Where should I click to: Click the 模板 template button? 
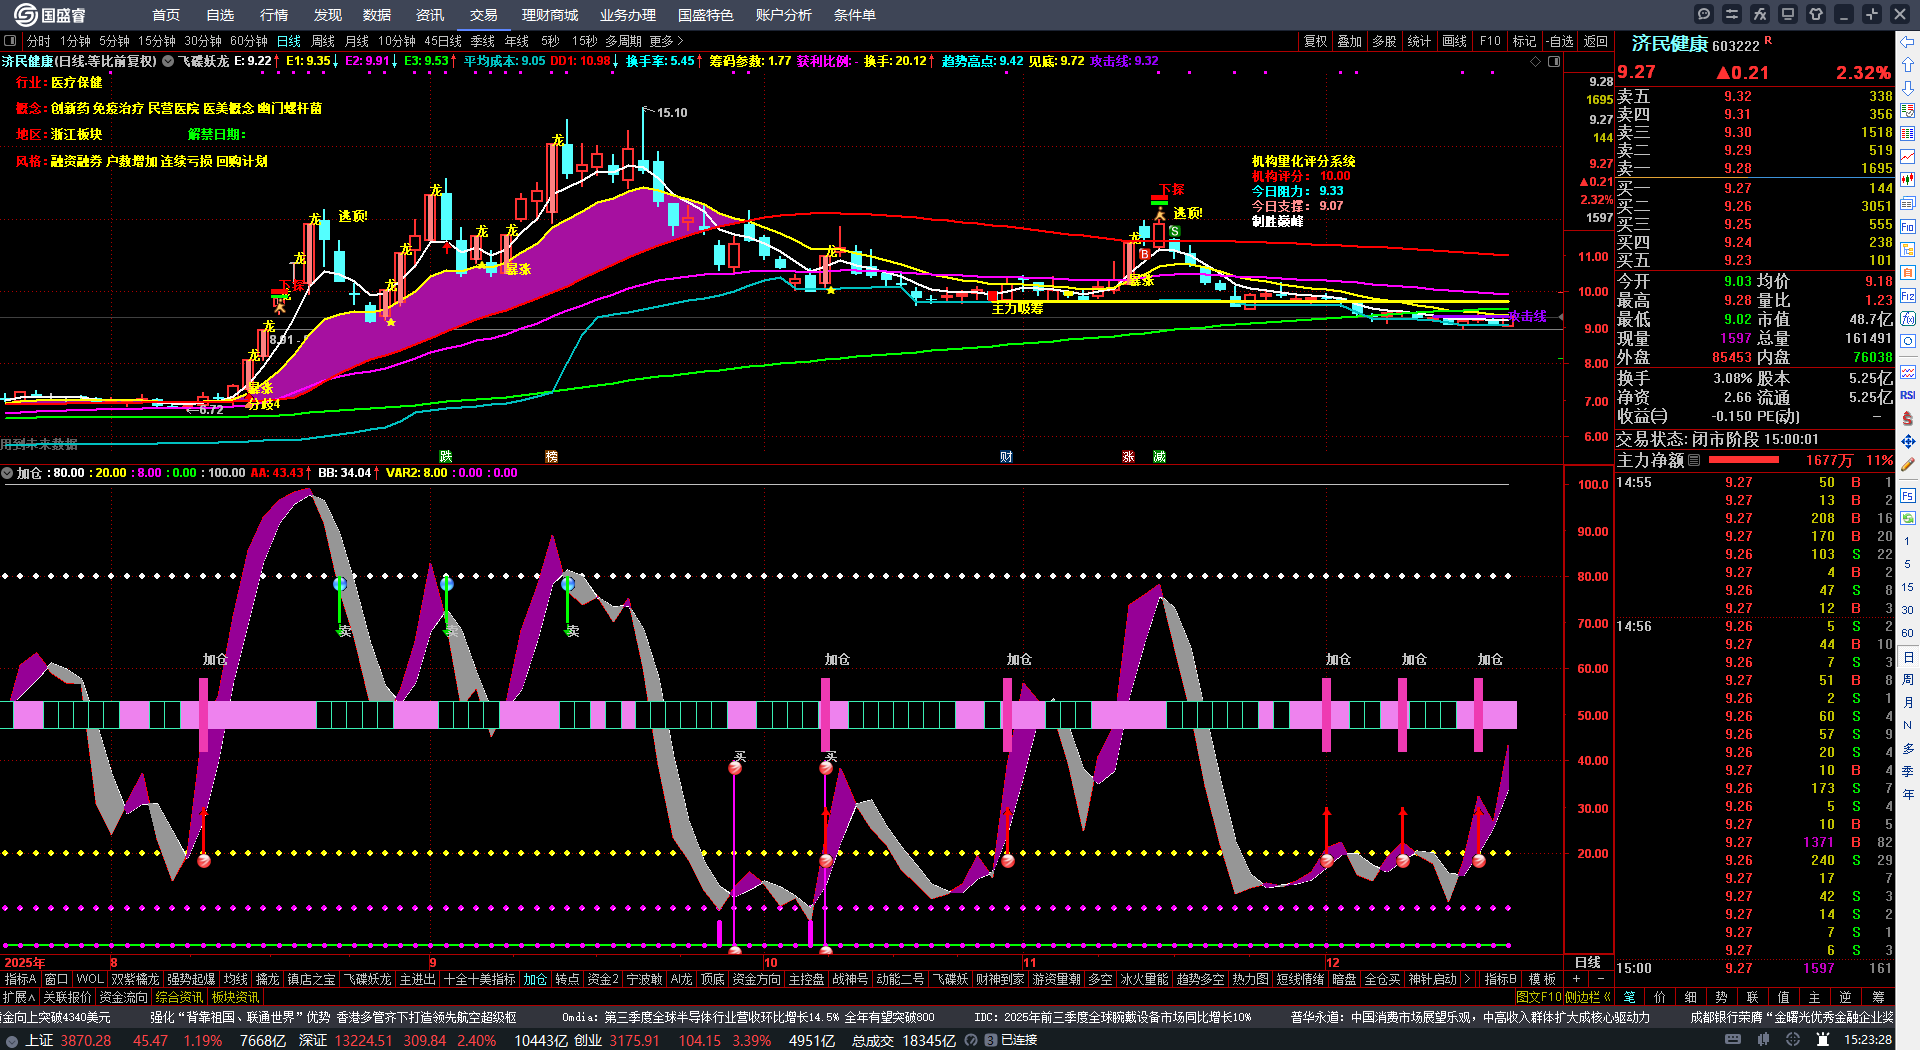point(1542,979)
